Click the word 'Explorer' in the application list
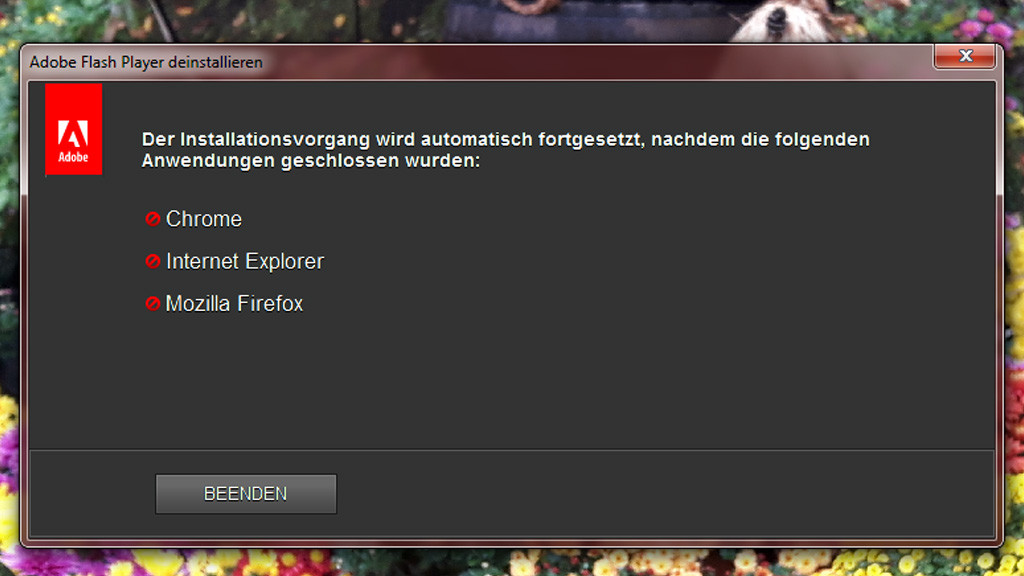The image size is (1024, 576). pos(285,261)
